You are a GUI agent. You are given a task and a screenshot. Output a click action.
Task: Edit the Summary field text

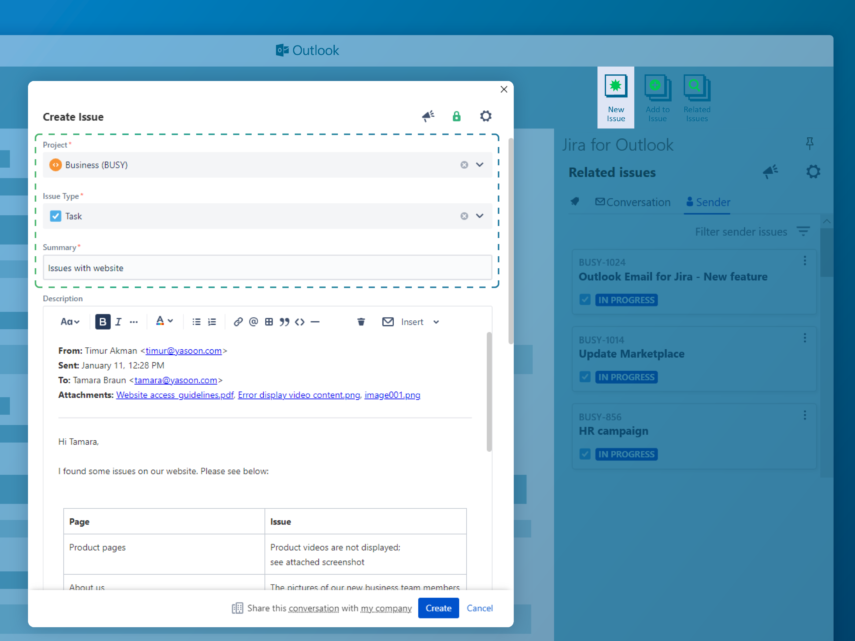tap(267, 268)
